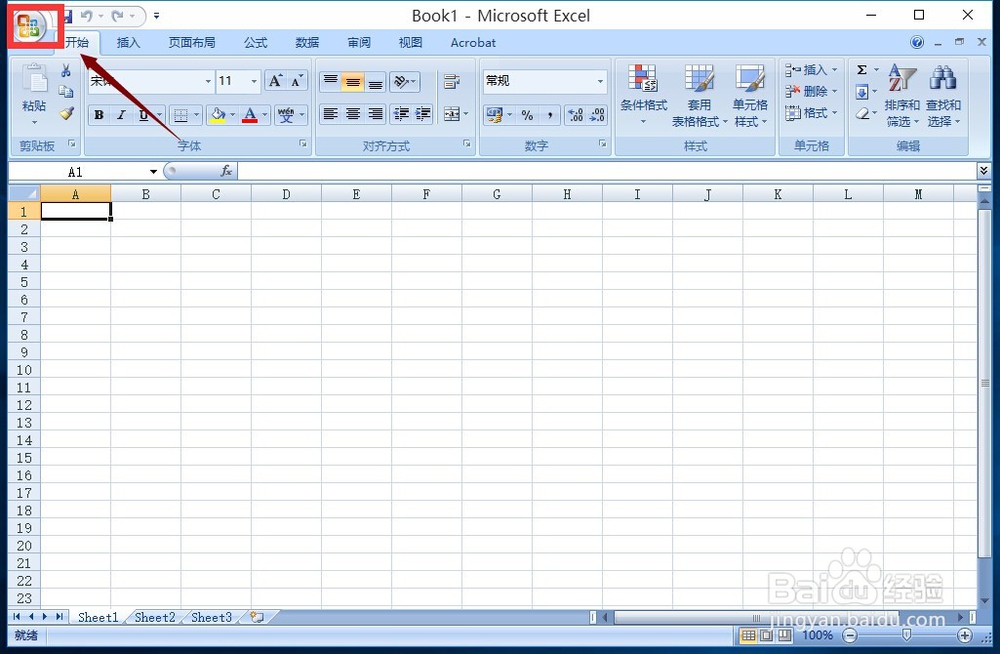This screenshot has height=654, width=1000.
Task: Insert a new worksheet tab icon
Action: coord(258,617)
